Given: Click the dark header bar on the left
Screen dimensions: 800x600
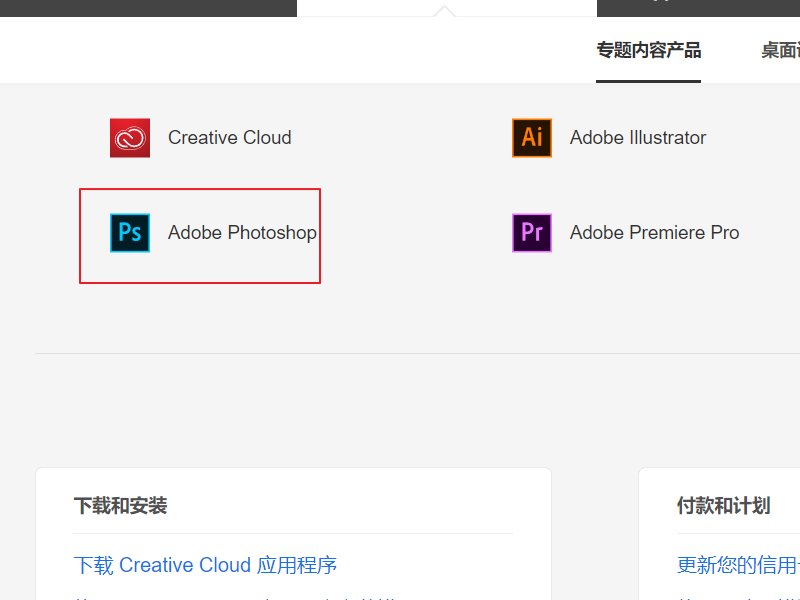Looking at the screenshot, I should click(148, 8).
